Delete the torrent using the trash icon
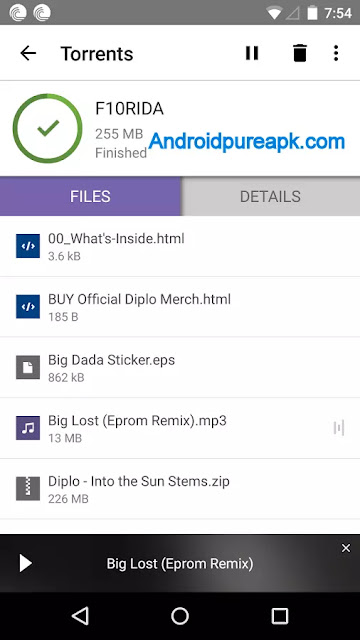The image size is (360, 640). 300,53
